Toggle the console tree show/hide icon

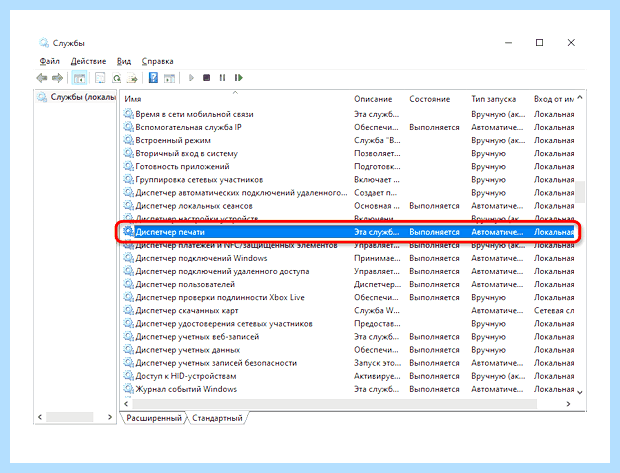(x=79, y=78)
